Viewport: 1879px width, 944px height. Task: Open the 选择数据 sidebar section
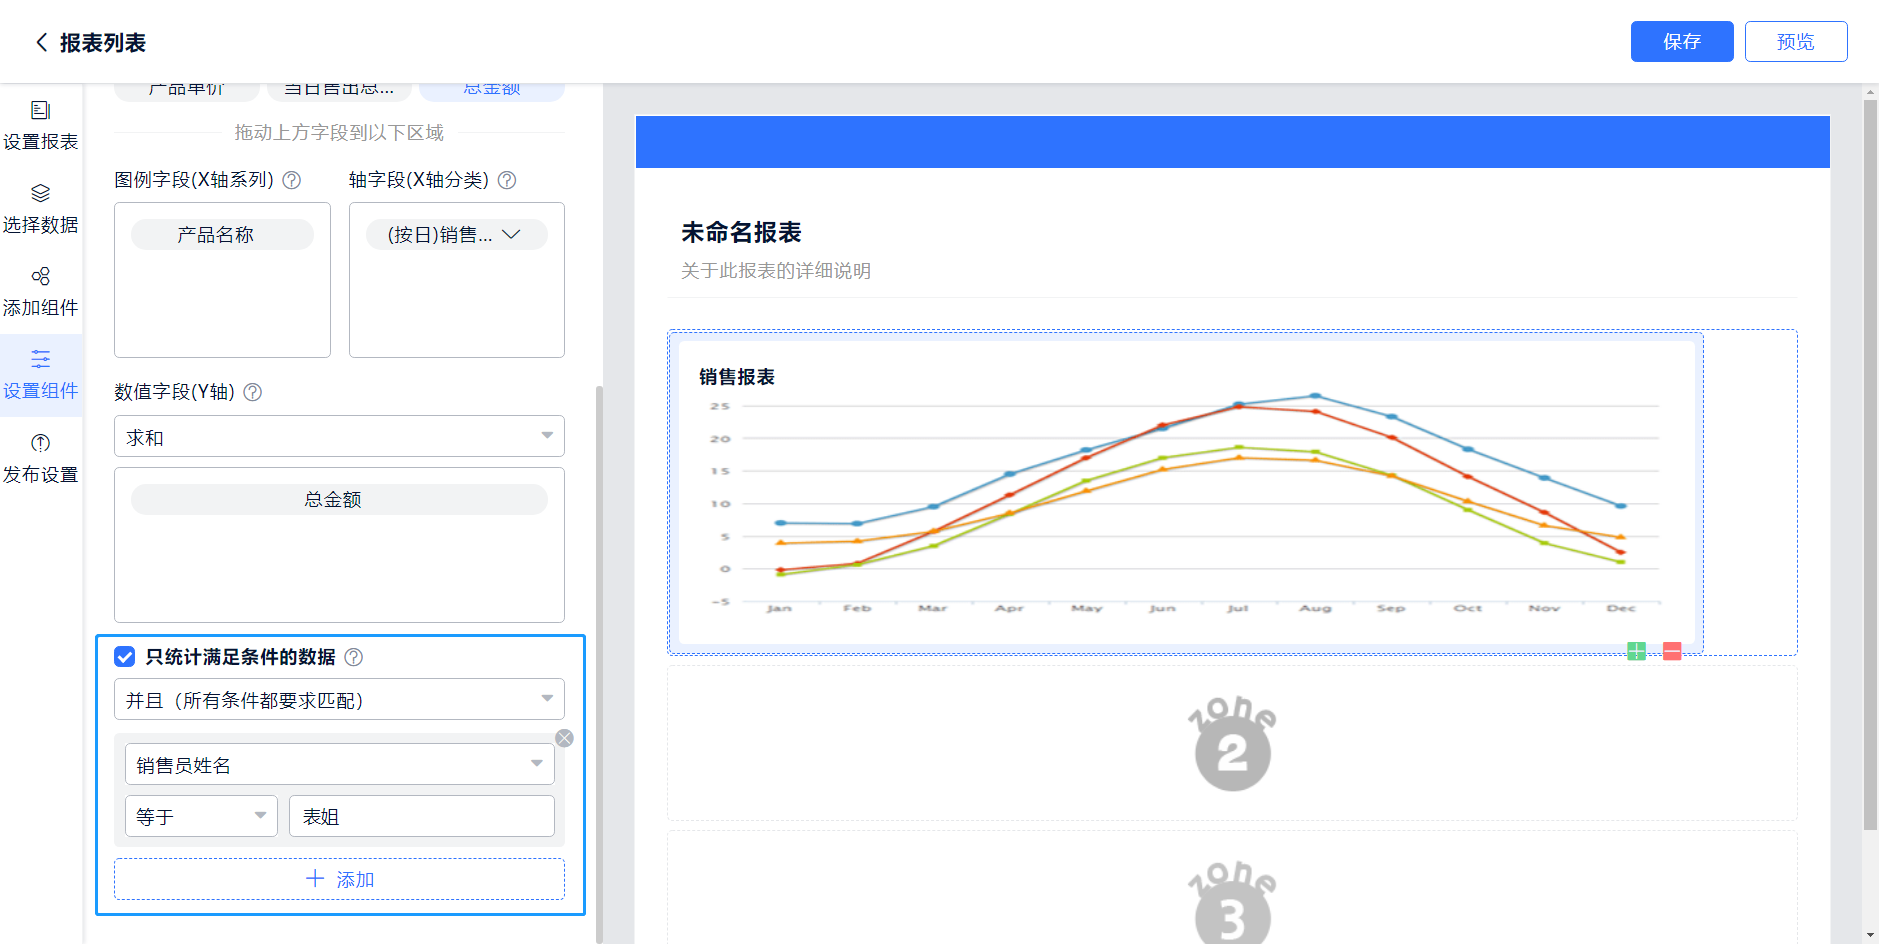pyautogui.click(x=41, y=208)
